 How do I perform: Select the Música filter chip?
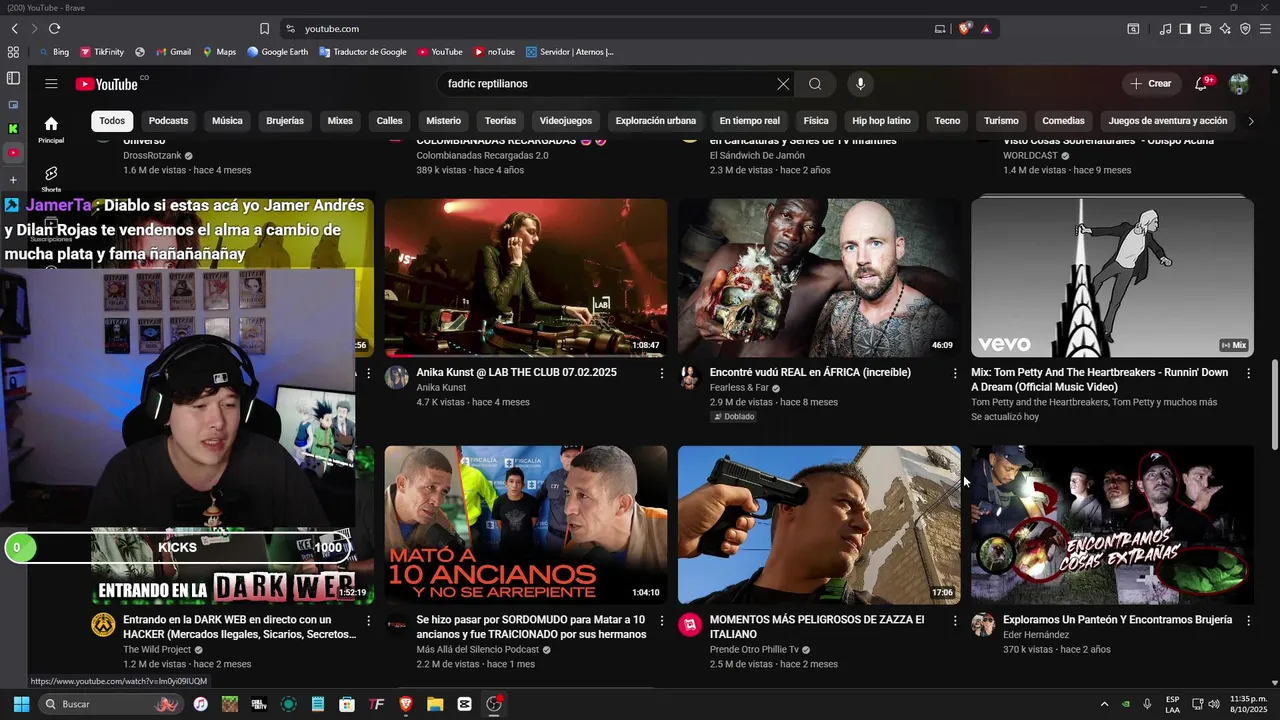pyautogui.click(x=227, y=121)
